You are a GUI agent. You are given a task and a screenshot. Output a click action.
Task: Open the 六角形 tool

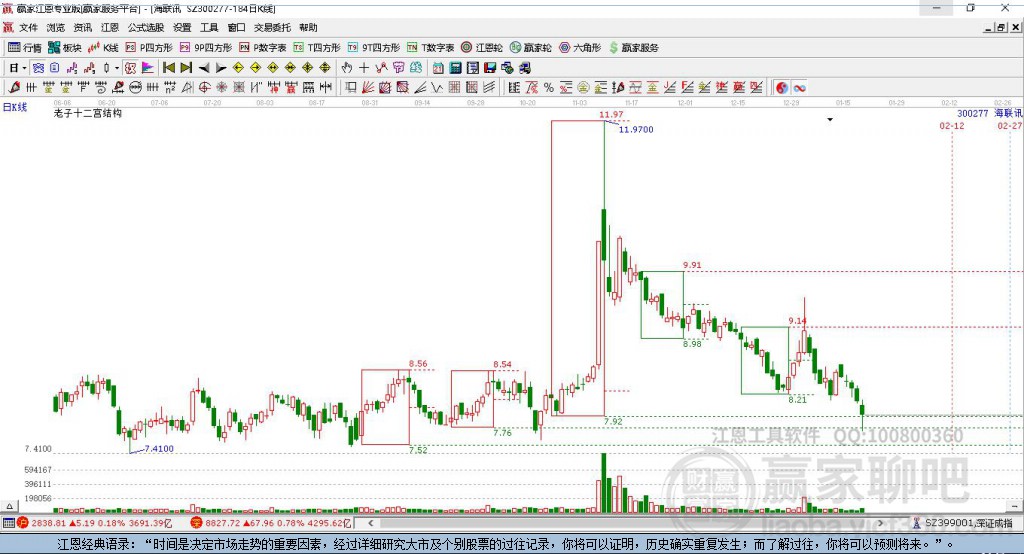point(580,48)
